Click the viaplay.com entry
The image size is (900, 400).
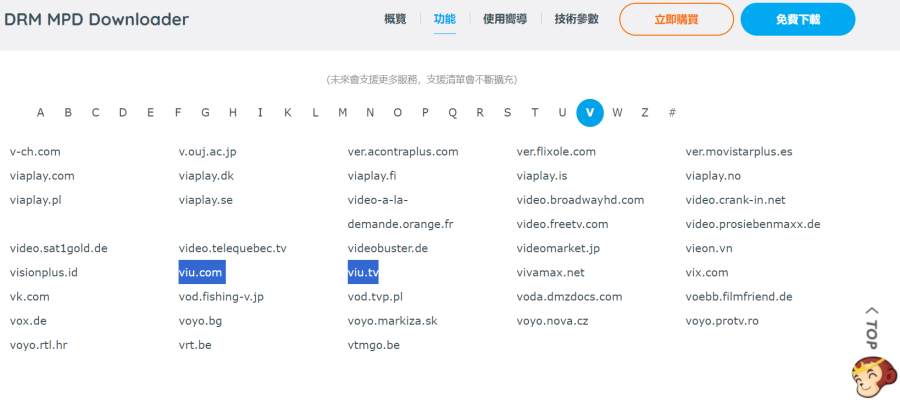(x=42, y=176)
